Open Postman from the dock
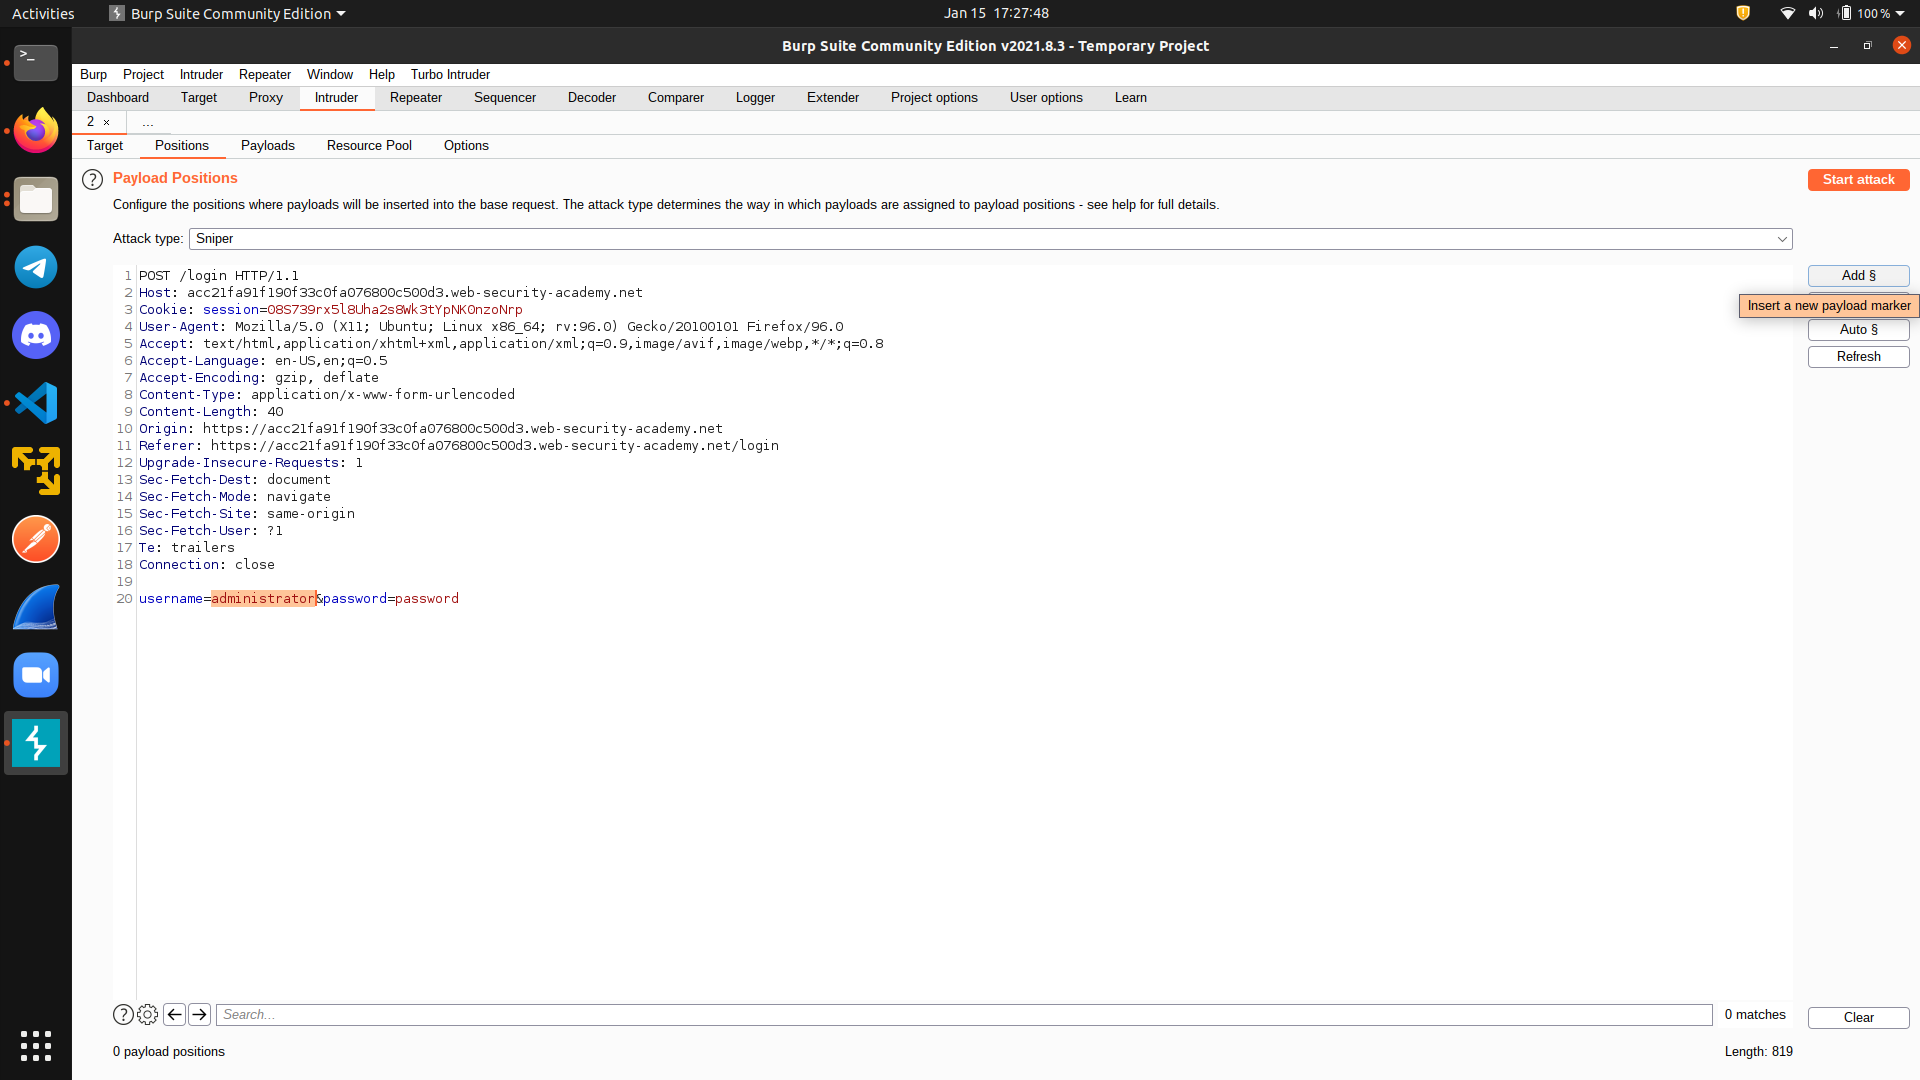Image resolution: width=1920 pixels, height=1080 pixels. (36, 539)
